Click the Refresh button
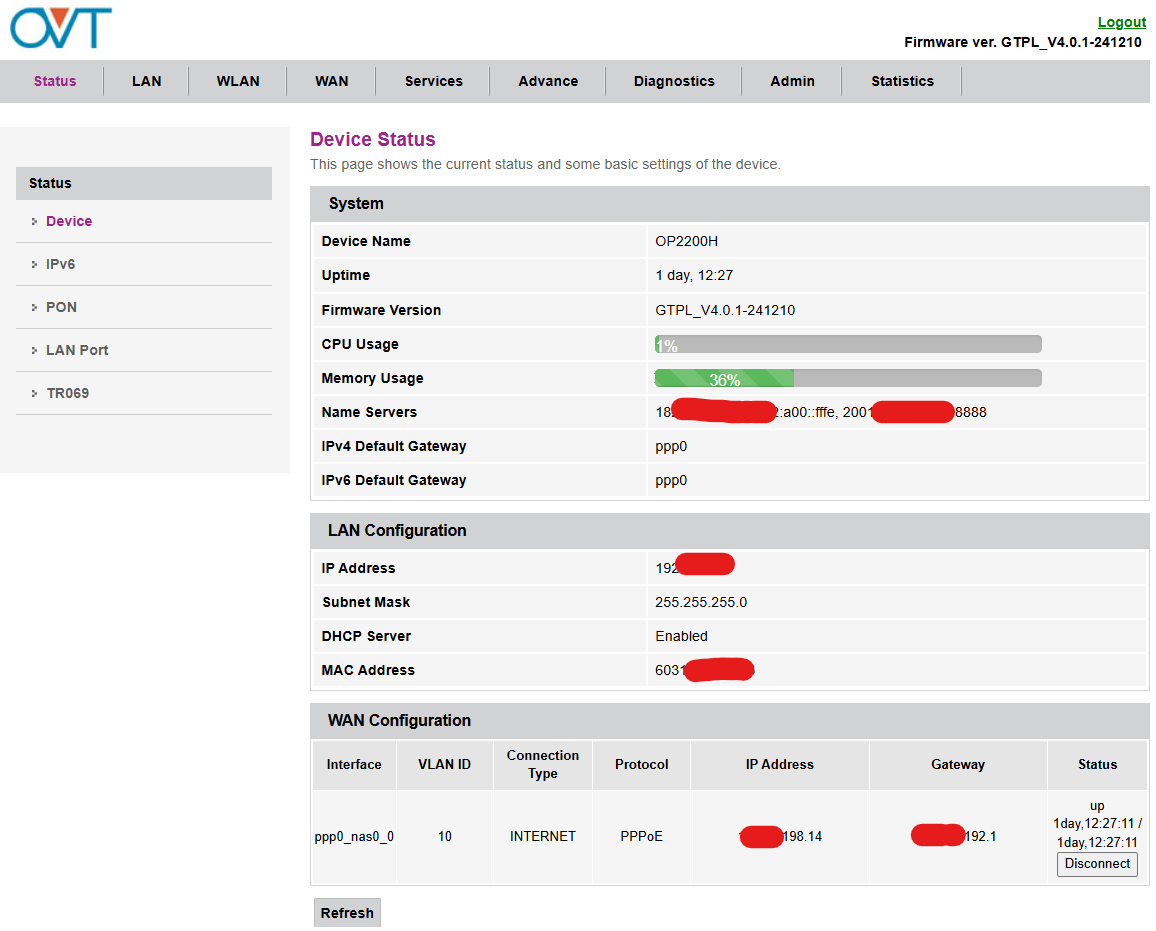The height and width of the screenshot is (931, 1156). 347,913
